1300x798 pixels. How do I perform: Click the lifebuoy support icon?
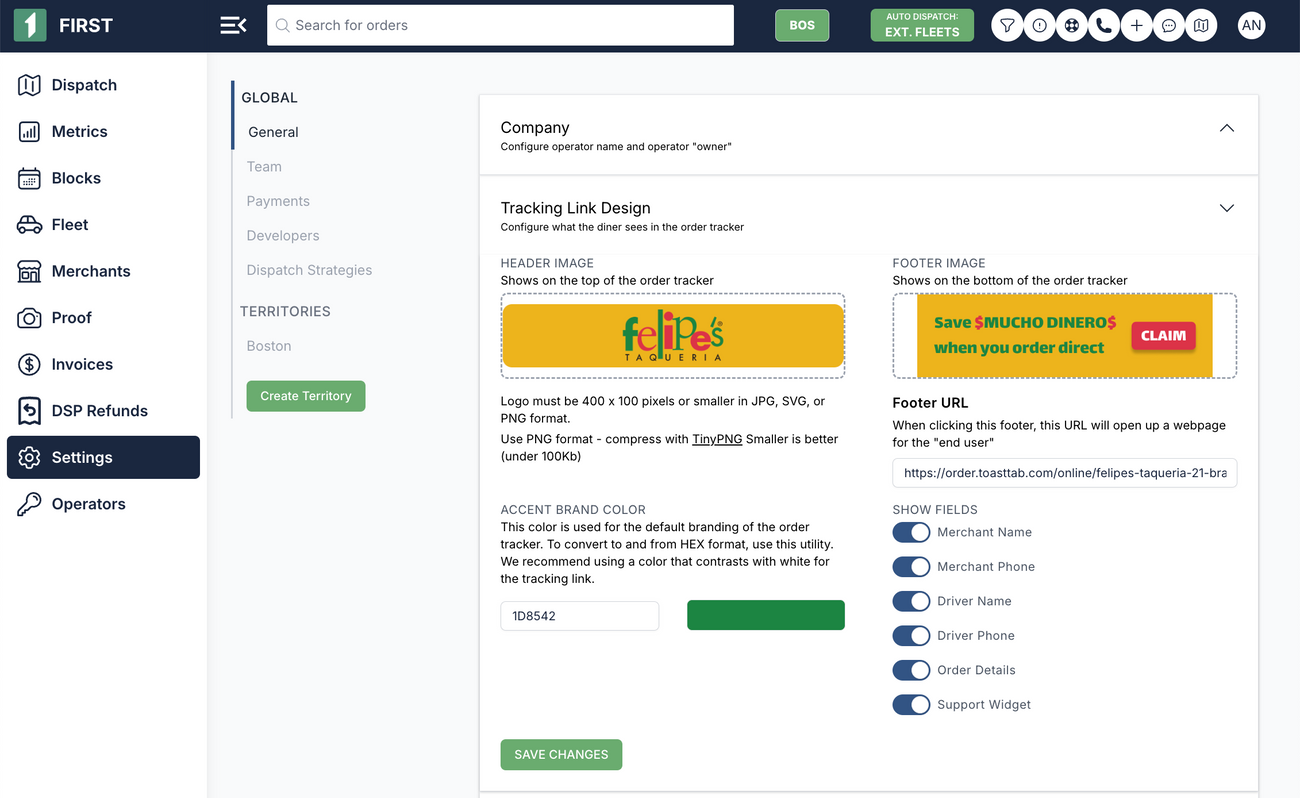[1072, 25]
